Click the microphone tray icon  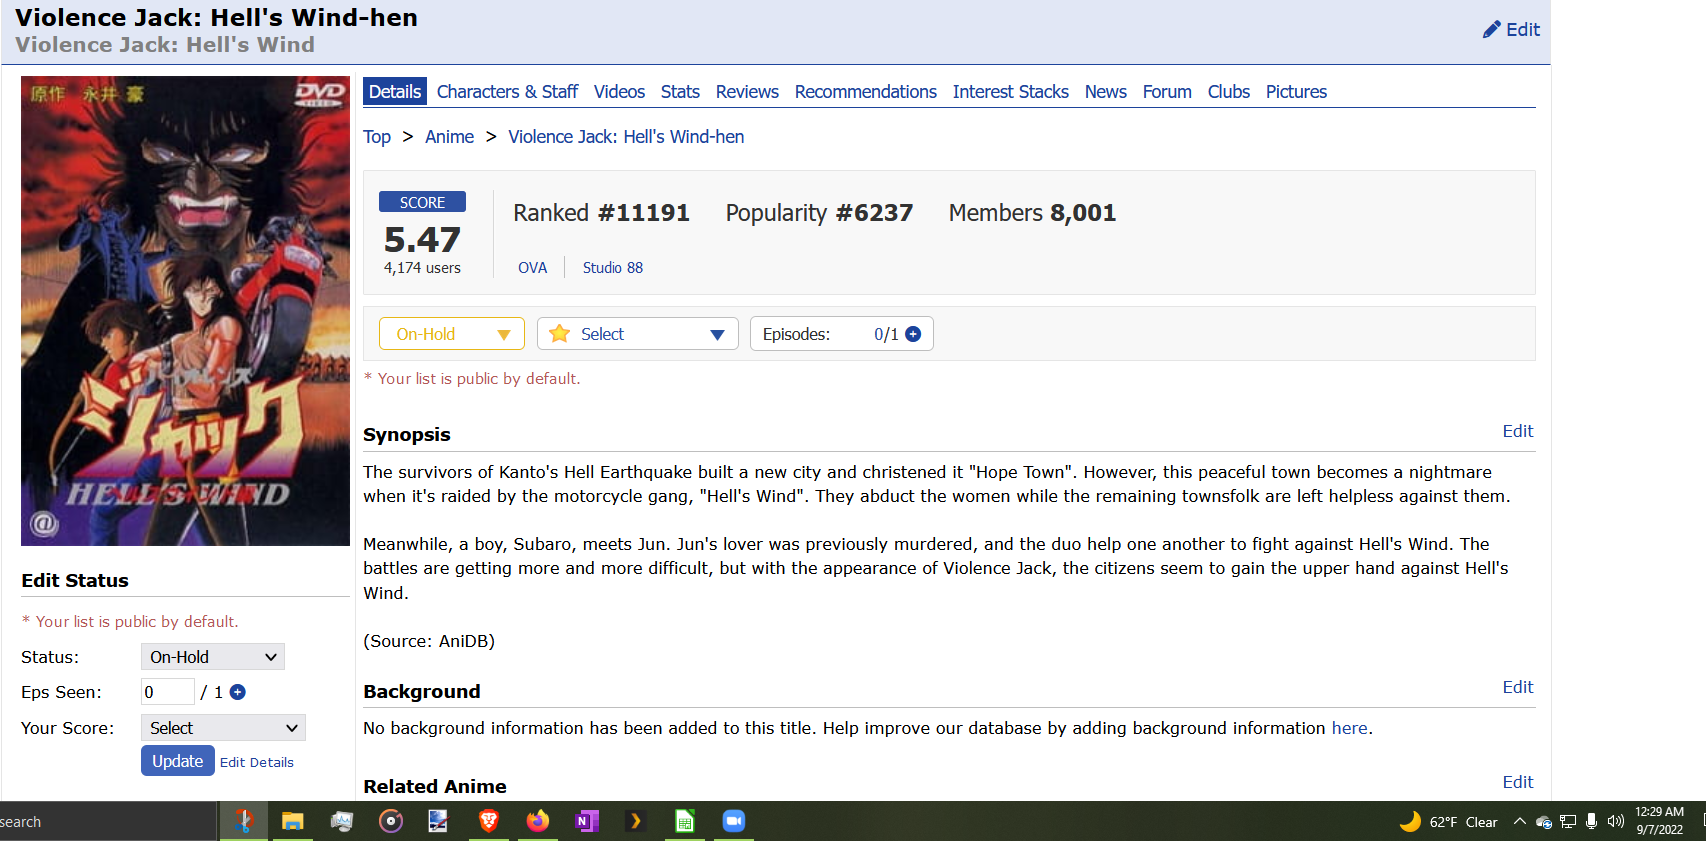pos(1591,821)
